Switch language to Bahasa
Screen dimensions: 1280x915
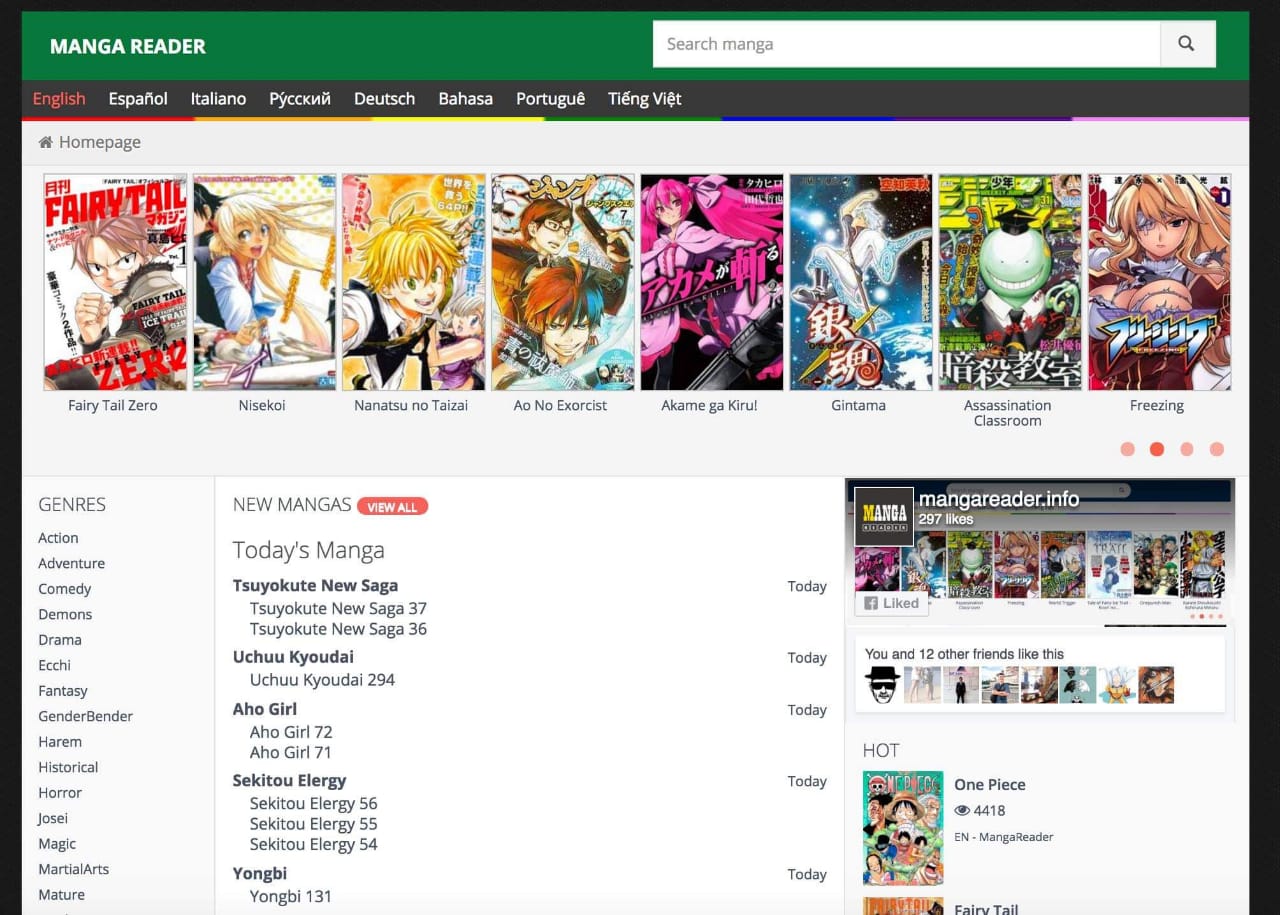465,98
